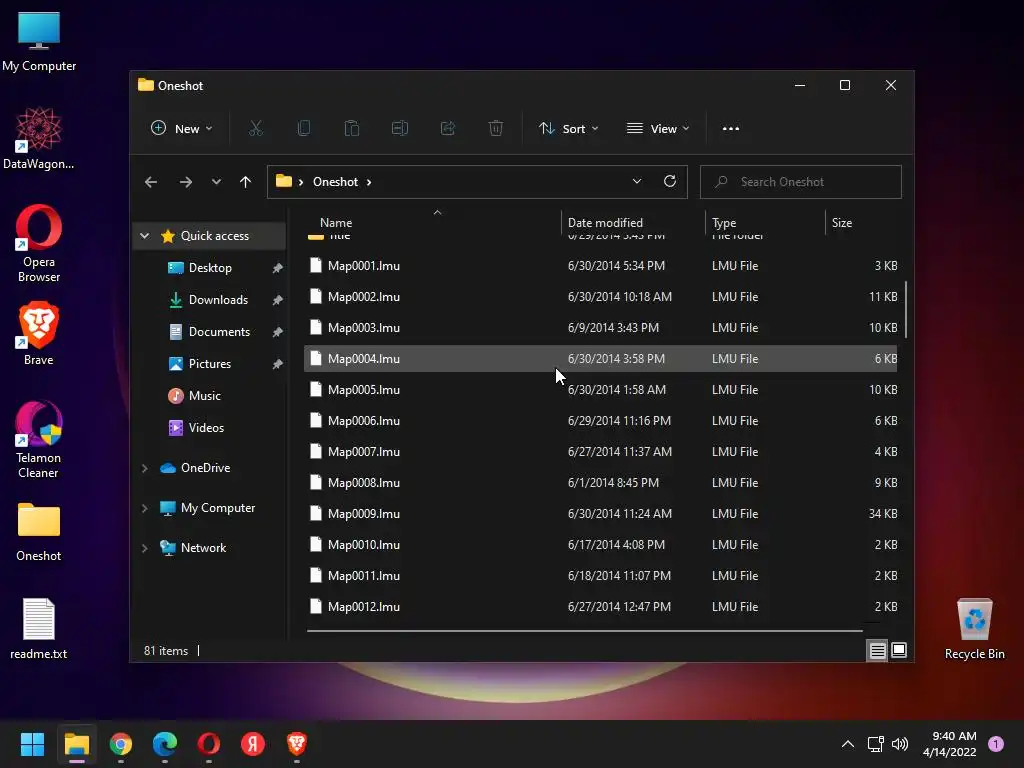Select file Map0005.lmu
The width and height of the screenshot is (1024, 768).
[600, 390]
